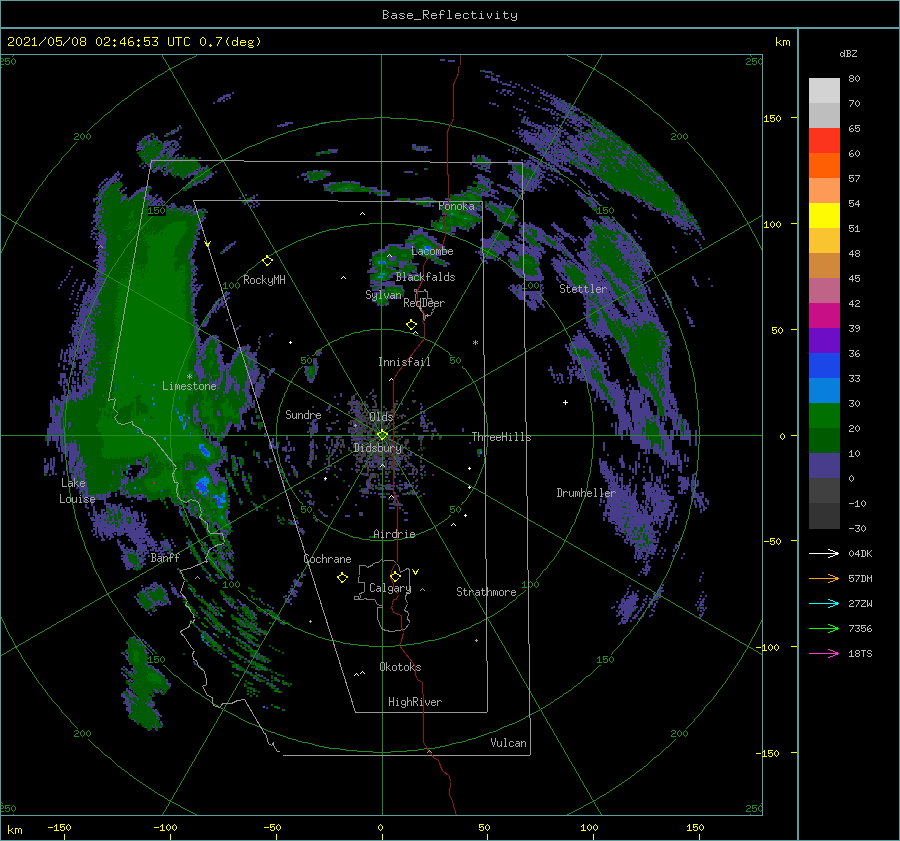900x841 pixels.
Task: Click the Okotoks city label
Action: tap(400, 667)
